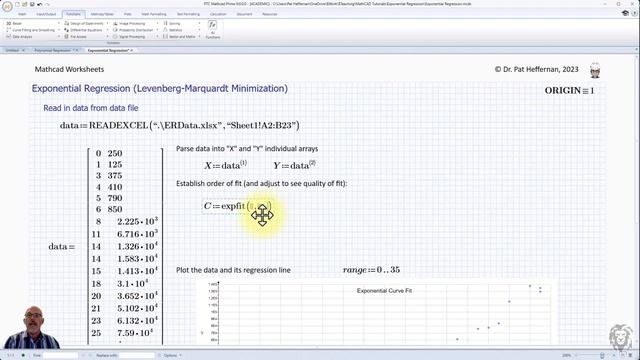640x360 pixels.
Task: Click the X:=data column definition
Action: click(226, 165)
